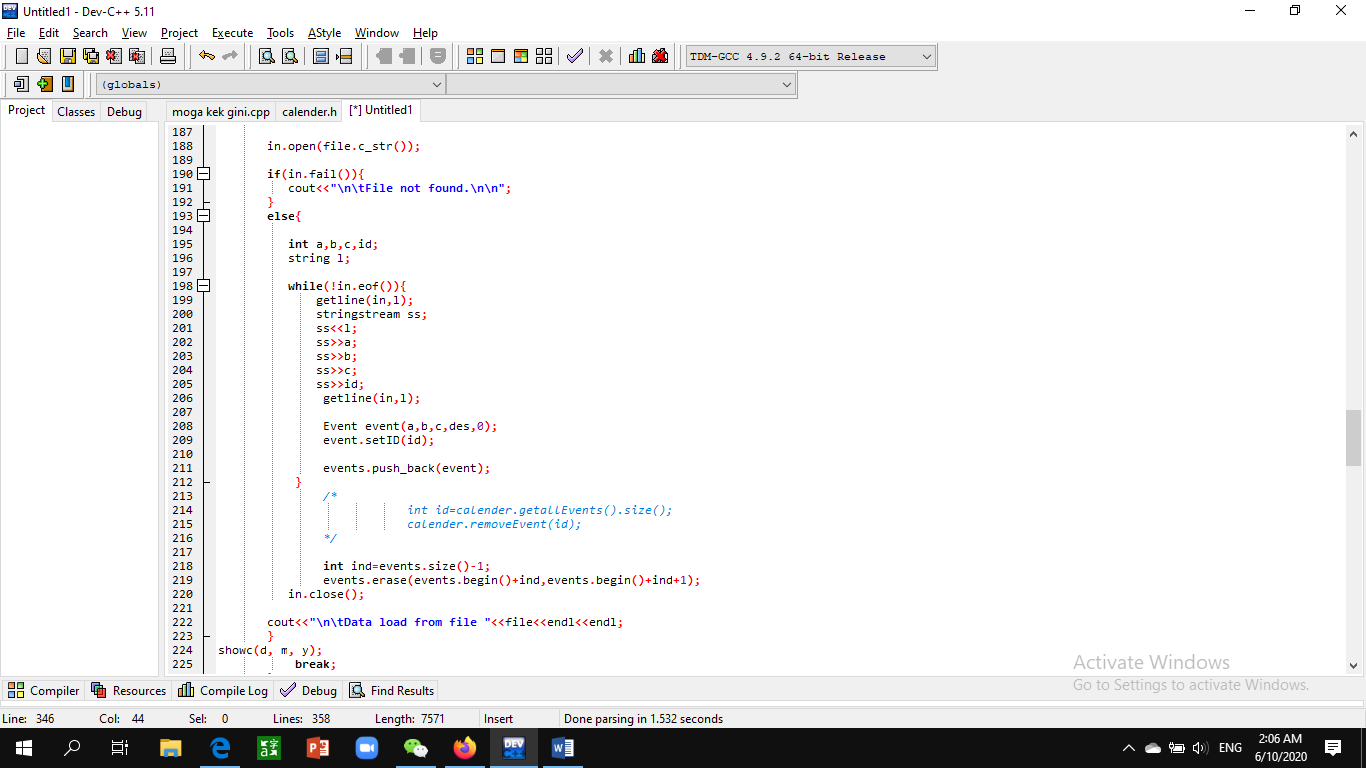Click the New file toolbar icon
Image resolution: width=1366 pixels, height=768 pixels.
[21, 56]
